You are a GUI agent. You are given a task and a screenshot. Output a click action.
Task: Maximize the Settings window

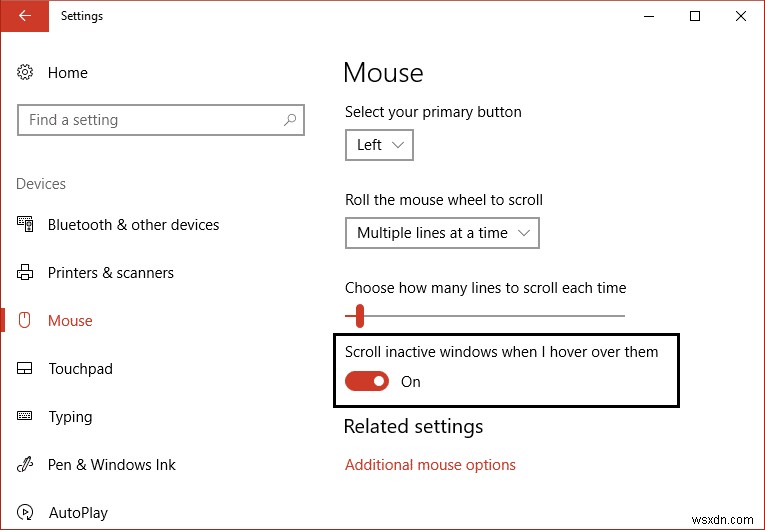tap(695, 16)
